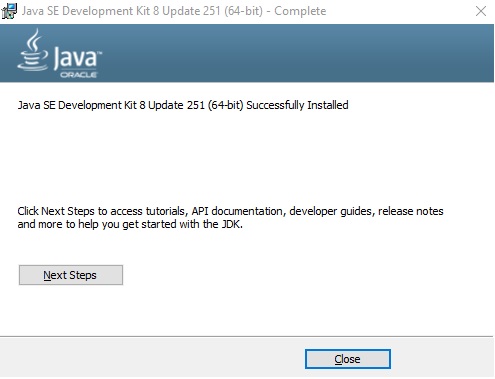
Task: Click the Next Steps button
Action: click(71, 275)
